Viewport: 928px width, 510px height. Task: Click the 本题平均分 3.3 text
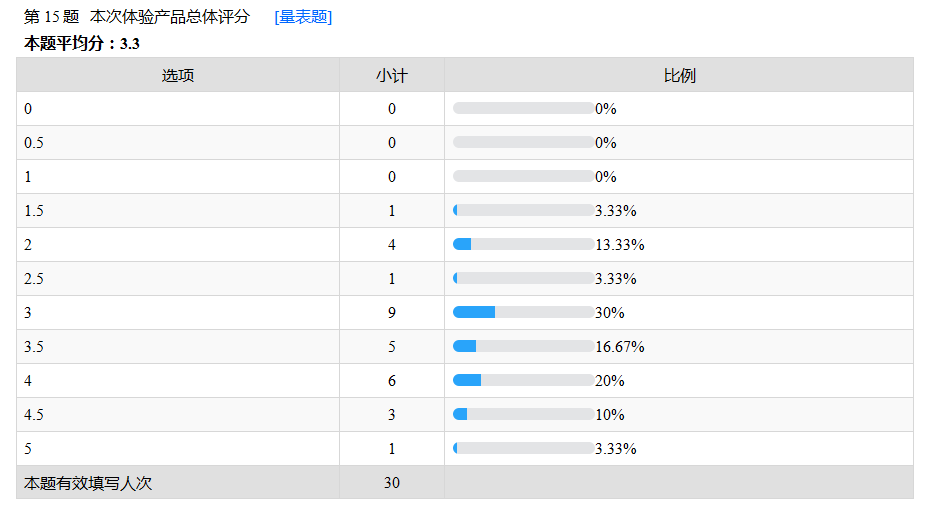coord(82,43)
